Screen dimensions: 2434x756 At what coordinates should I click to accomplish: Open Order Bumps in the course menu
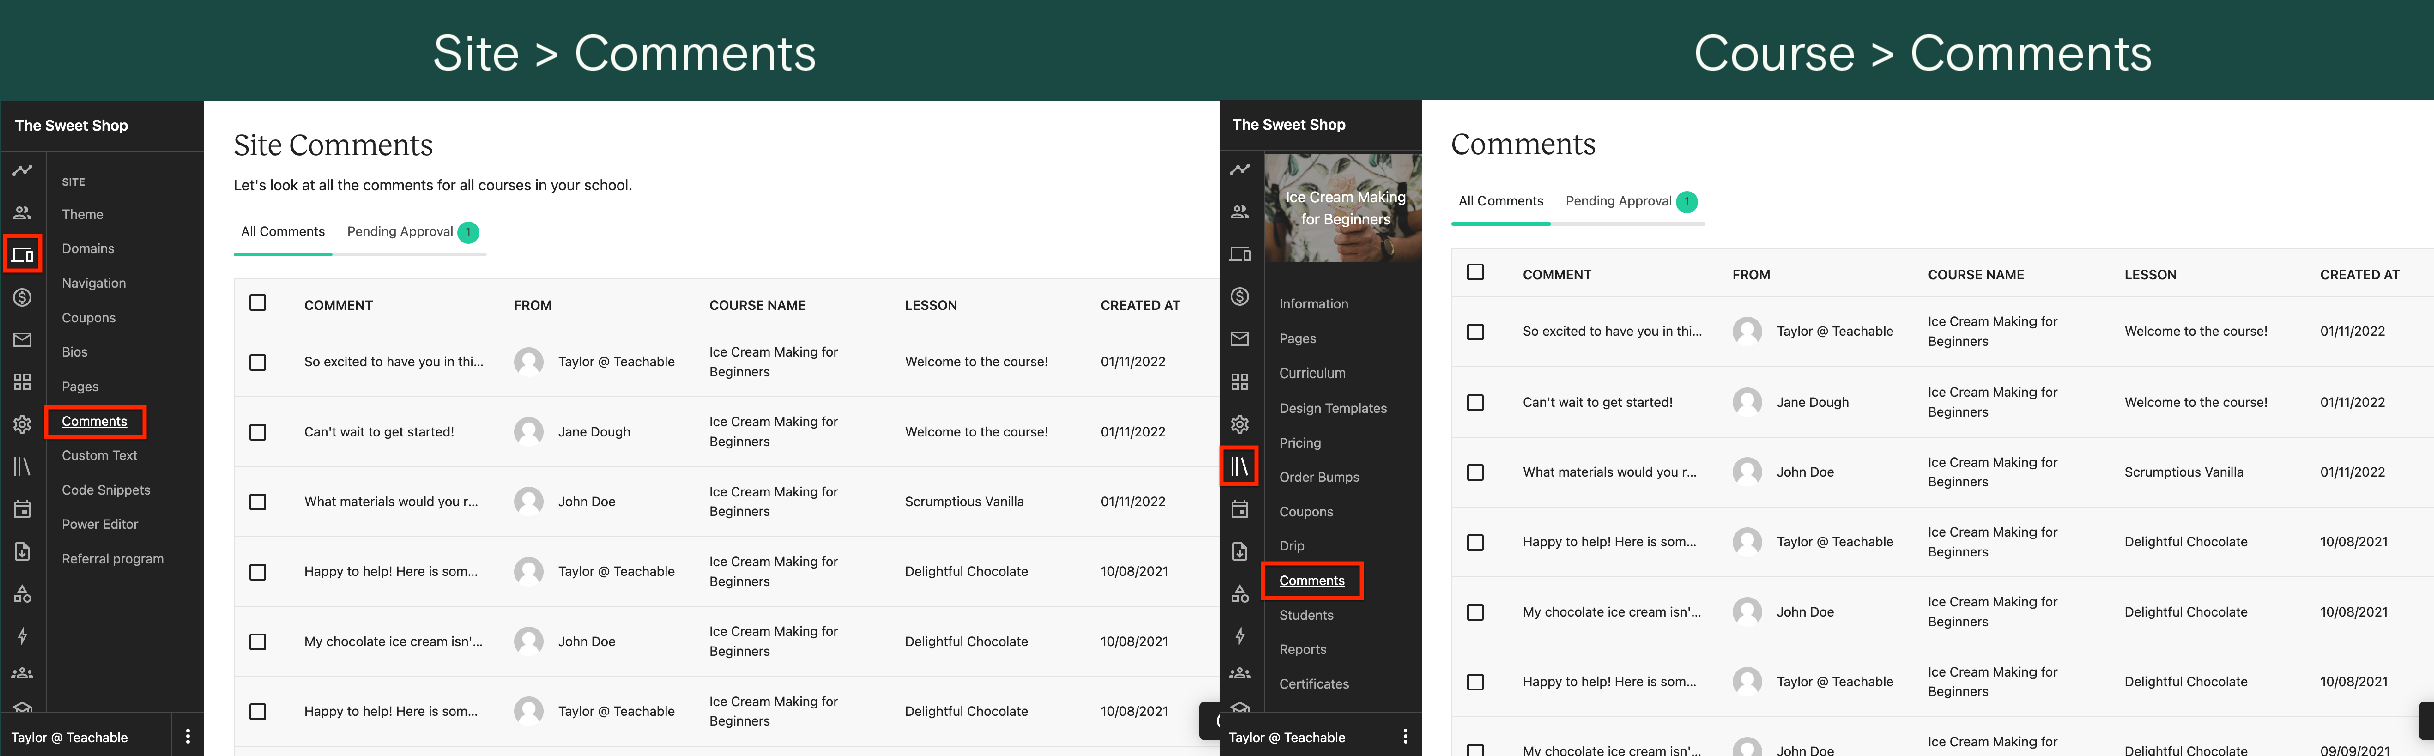click(1320, 477)
